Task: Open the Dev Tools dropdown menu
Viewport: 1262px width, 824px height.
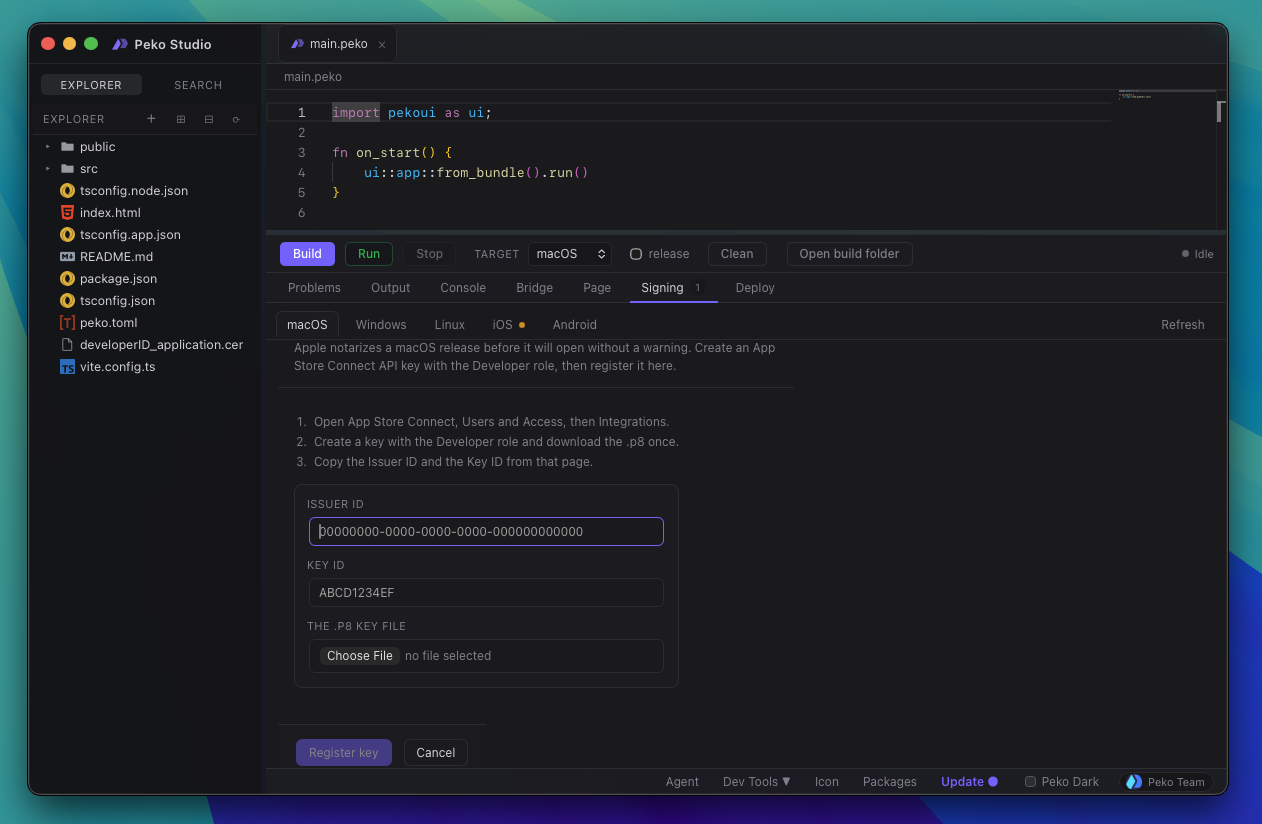Action: (757, 782)
